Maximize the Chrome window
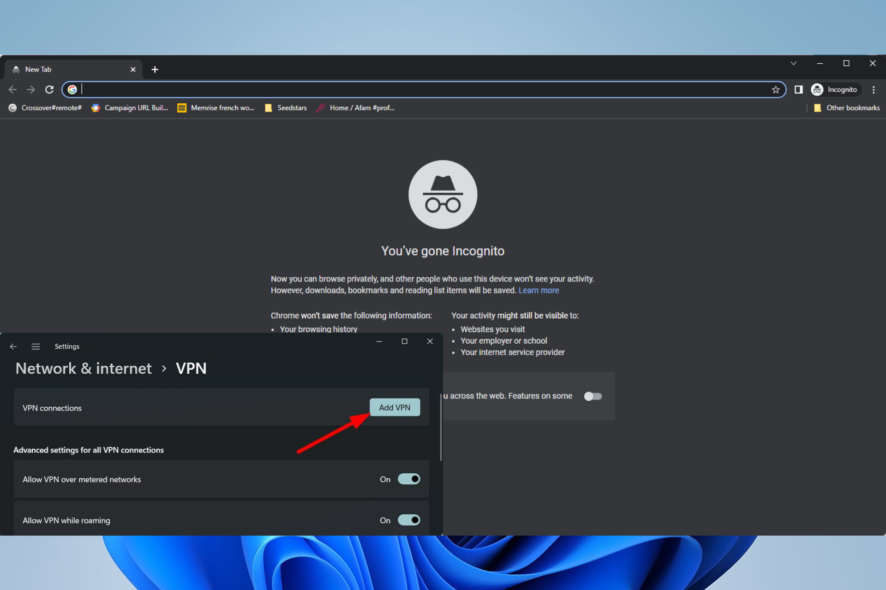Viewport: 886px width, 590px height. [x=846, y=63]
